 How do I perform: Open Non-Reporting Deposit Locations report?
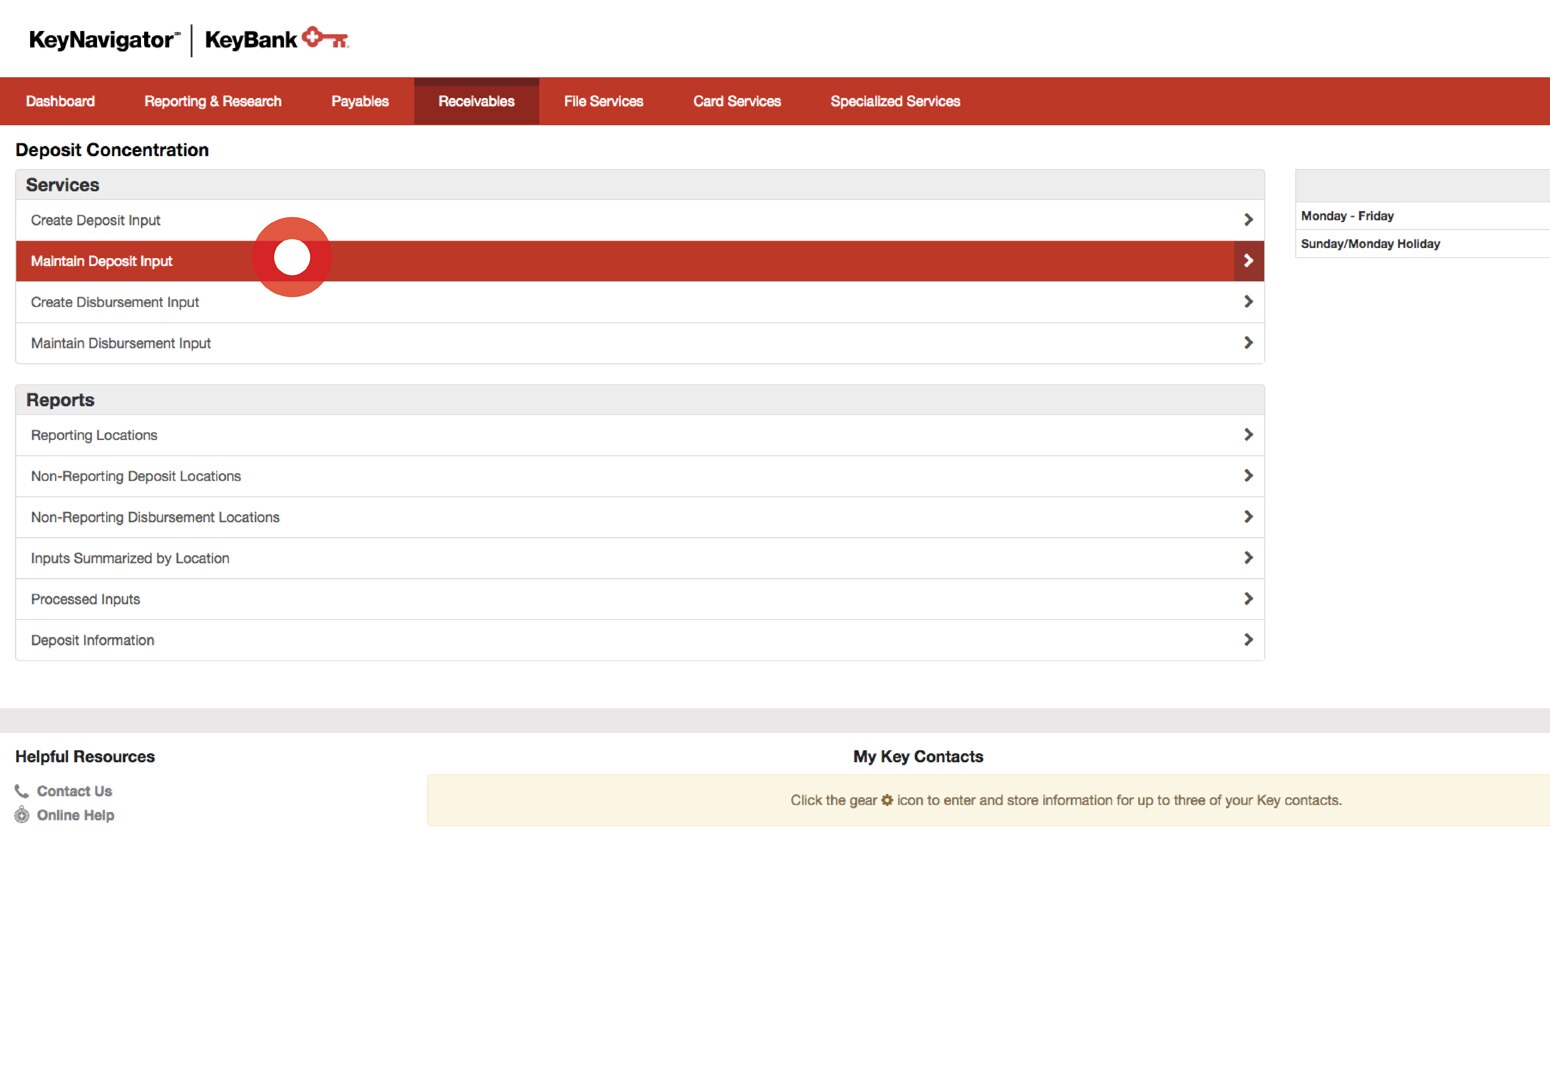pyautogui.click(x=135, y=475)
